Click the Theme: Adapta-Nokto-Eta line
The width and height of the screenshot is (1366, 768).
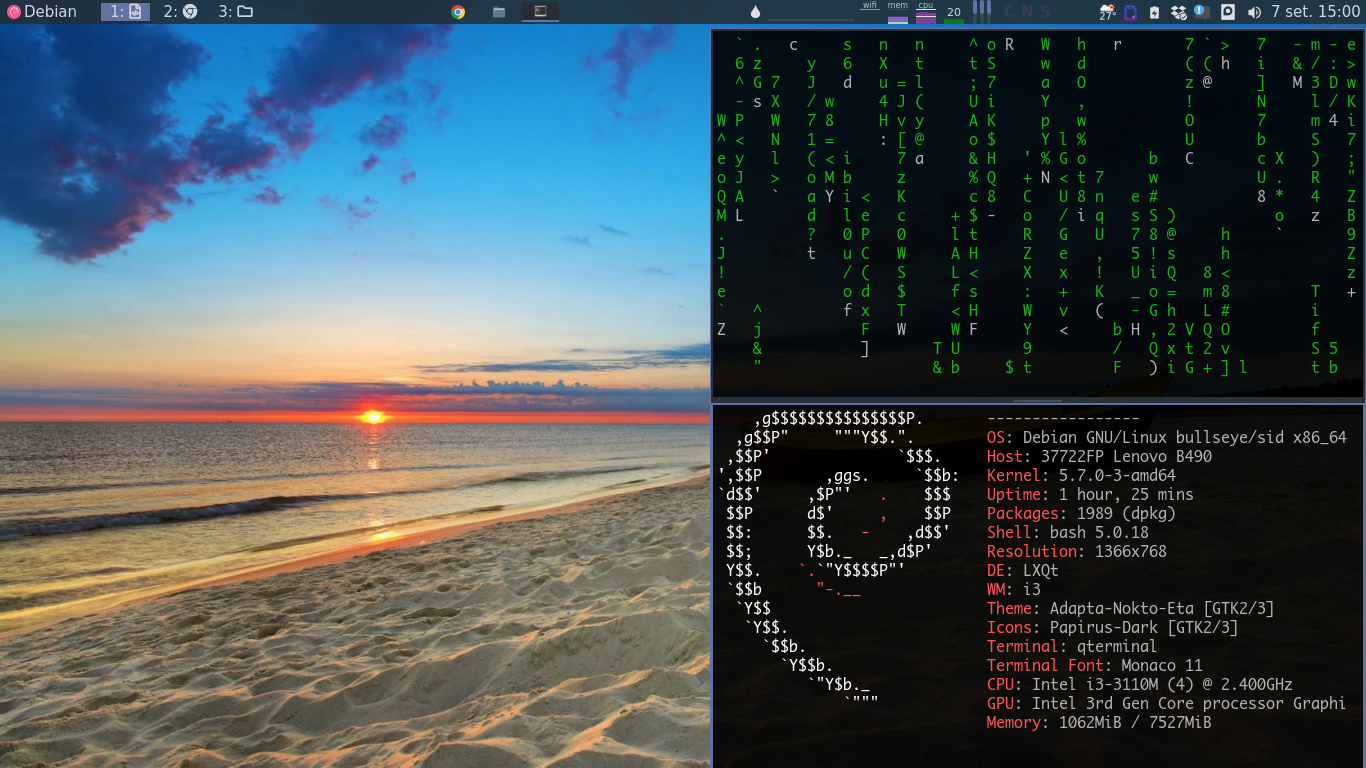(1130, 608)
